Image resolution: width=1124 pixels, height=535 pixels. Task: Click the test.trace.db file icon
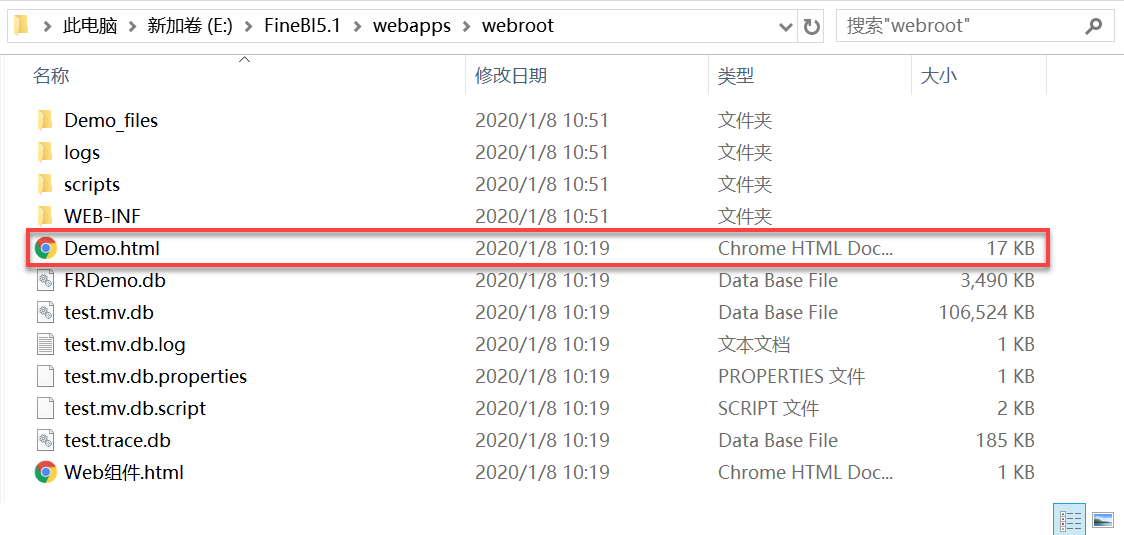click(x=45, y=440)
